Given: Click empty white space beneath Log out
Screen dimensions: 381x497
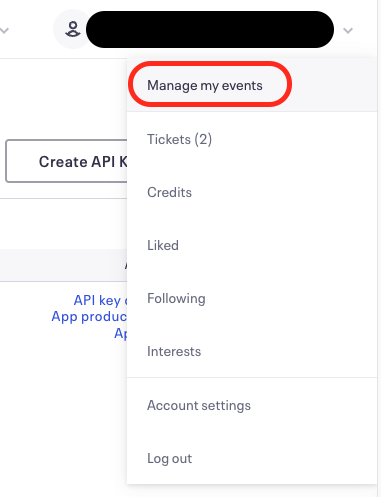Looking at the screenshot, I should pyautogui.click(x=252, y=491).
